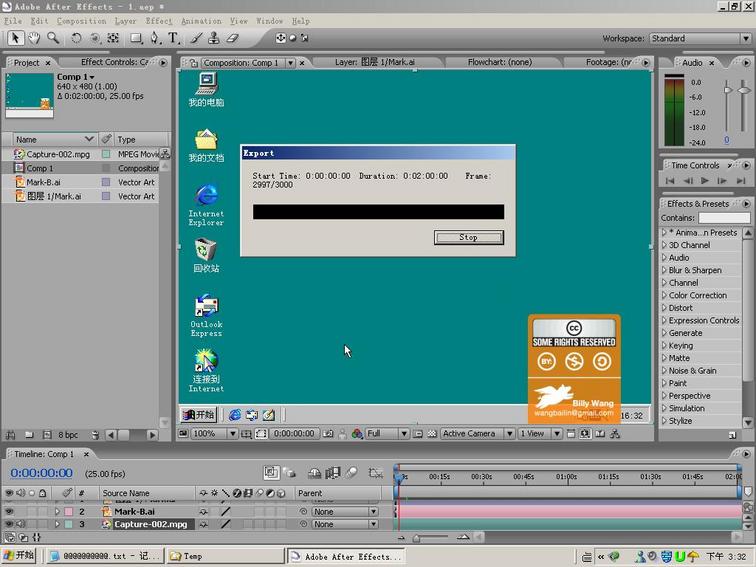Open the Animation menu

click(201, 21)
